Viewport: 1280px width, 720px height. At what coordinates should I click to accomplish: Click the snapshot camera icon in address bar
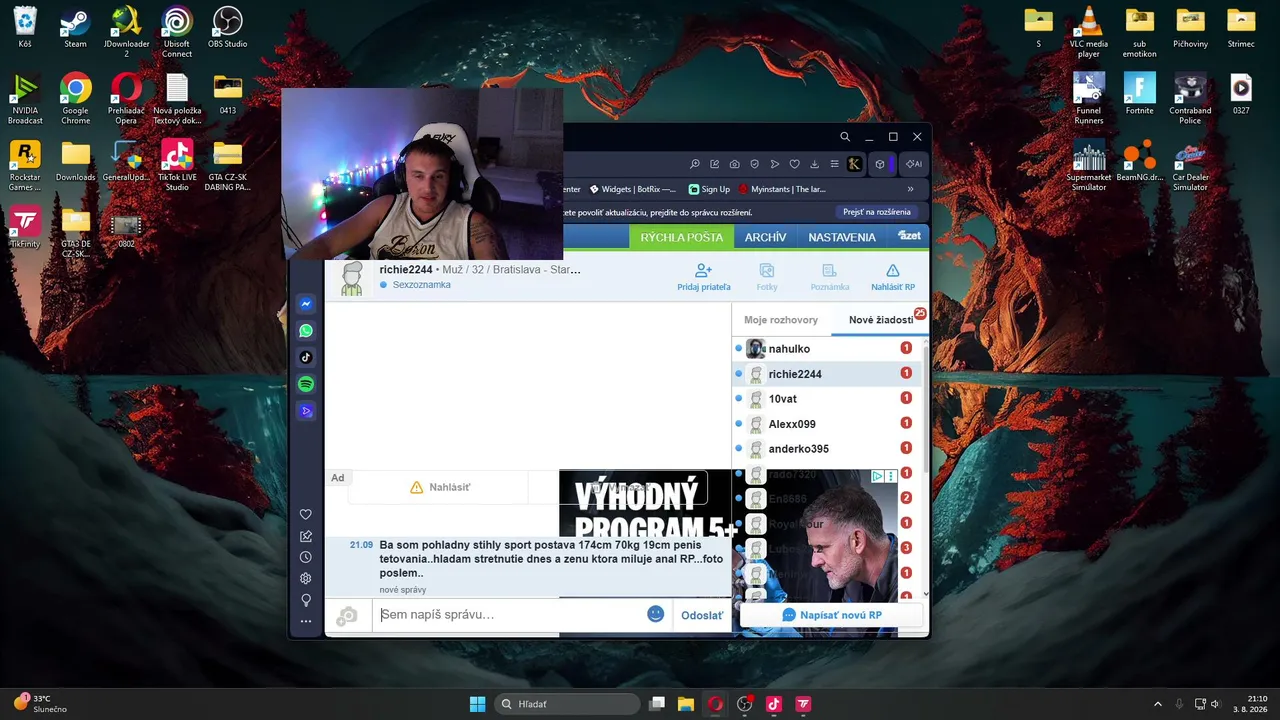click(735, 164)
